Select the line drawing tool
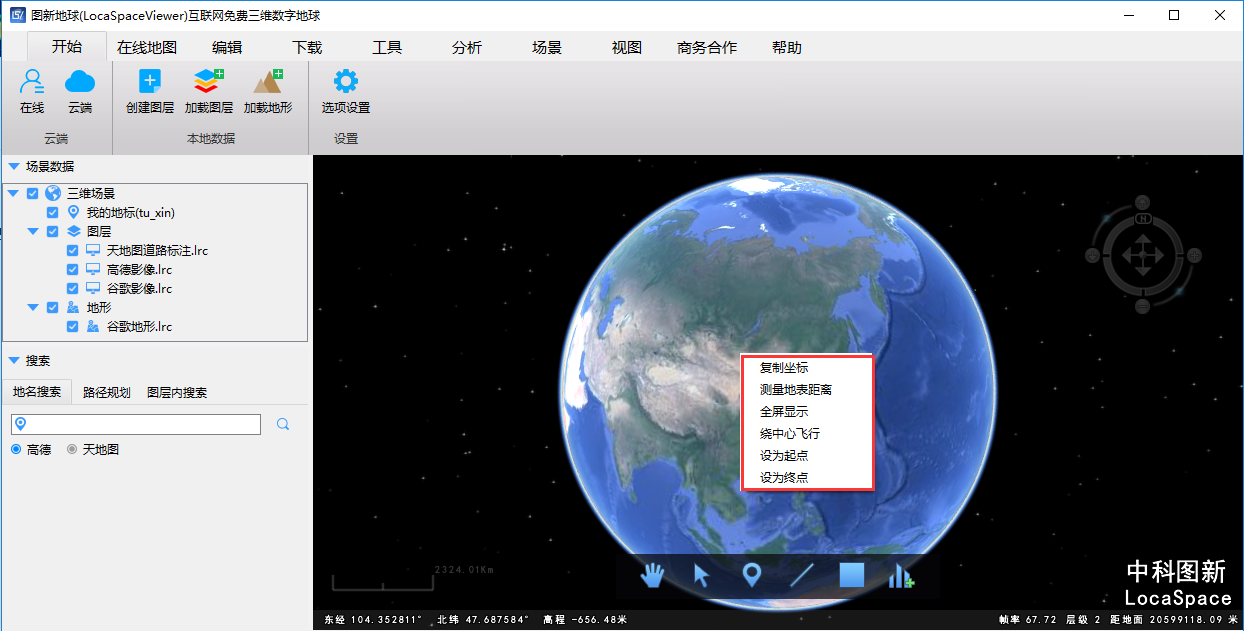 click(802, 575)
